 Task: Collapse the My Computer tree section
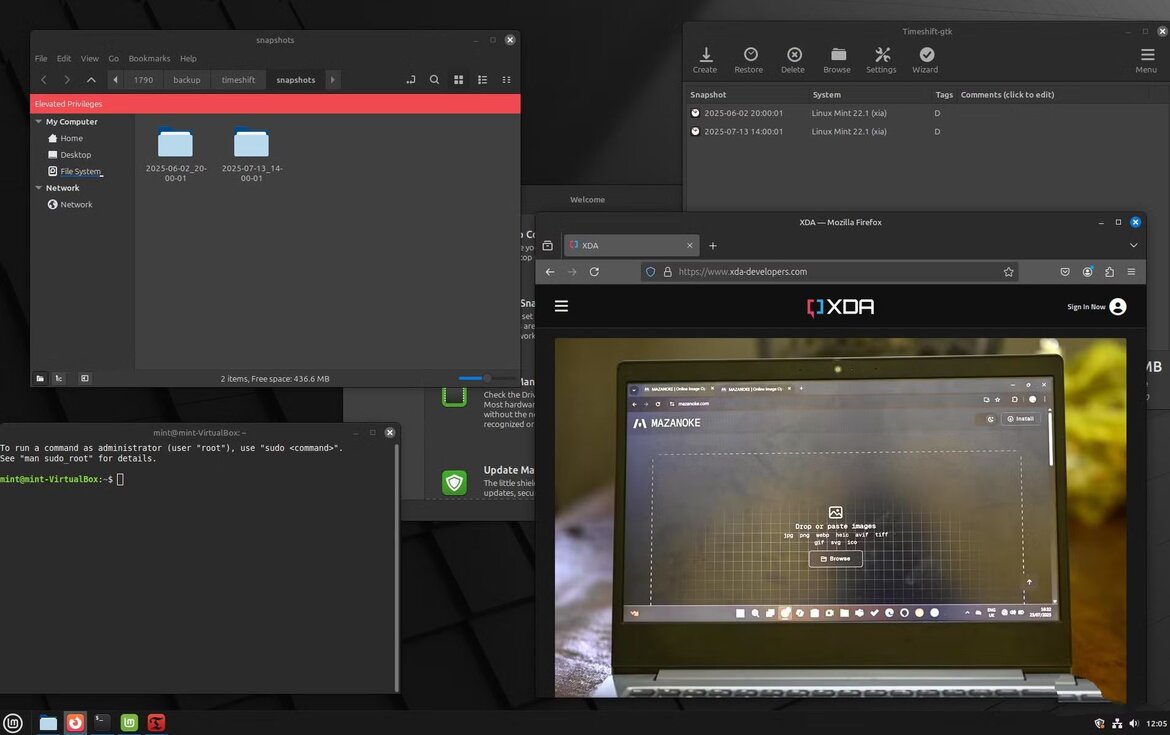(x=37, y=121)
